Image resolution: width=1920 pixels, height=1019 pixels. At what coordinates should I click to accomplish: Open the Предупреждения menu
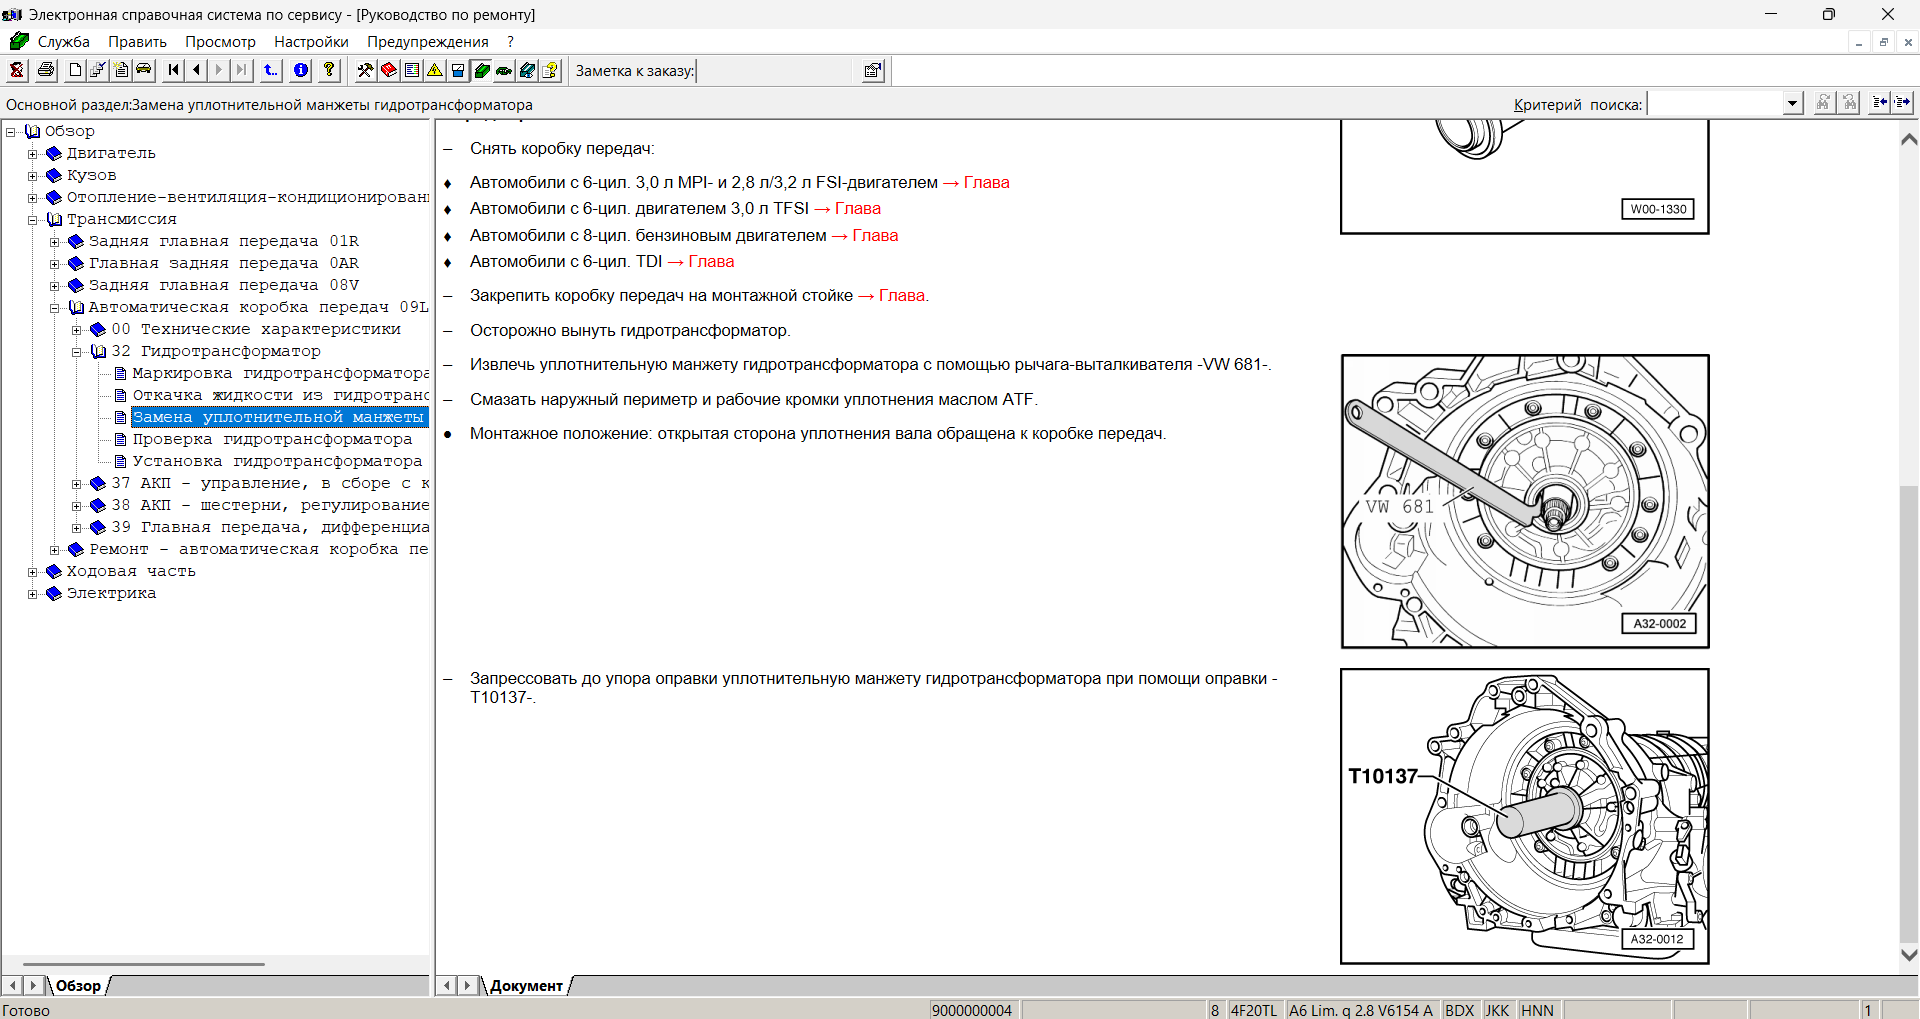click(x=428, y=42)
